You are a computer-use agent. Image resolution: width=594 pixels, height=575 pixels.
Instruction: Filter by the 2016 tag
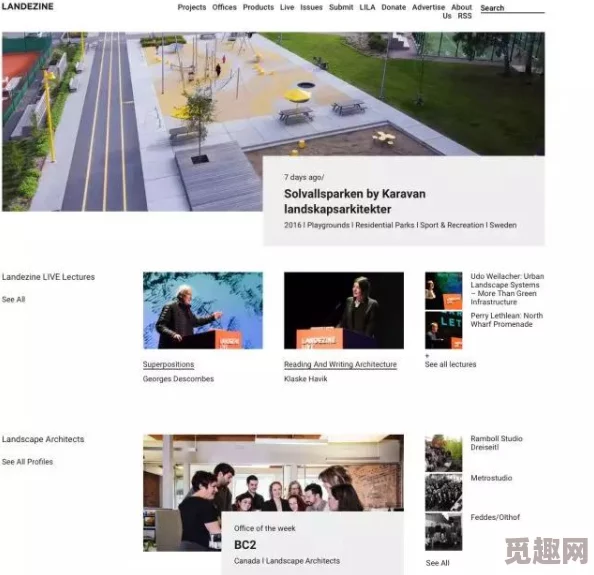(292, 225)
